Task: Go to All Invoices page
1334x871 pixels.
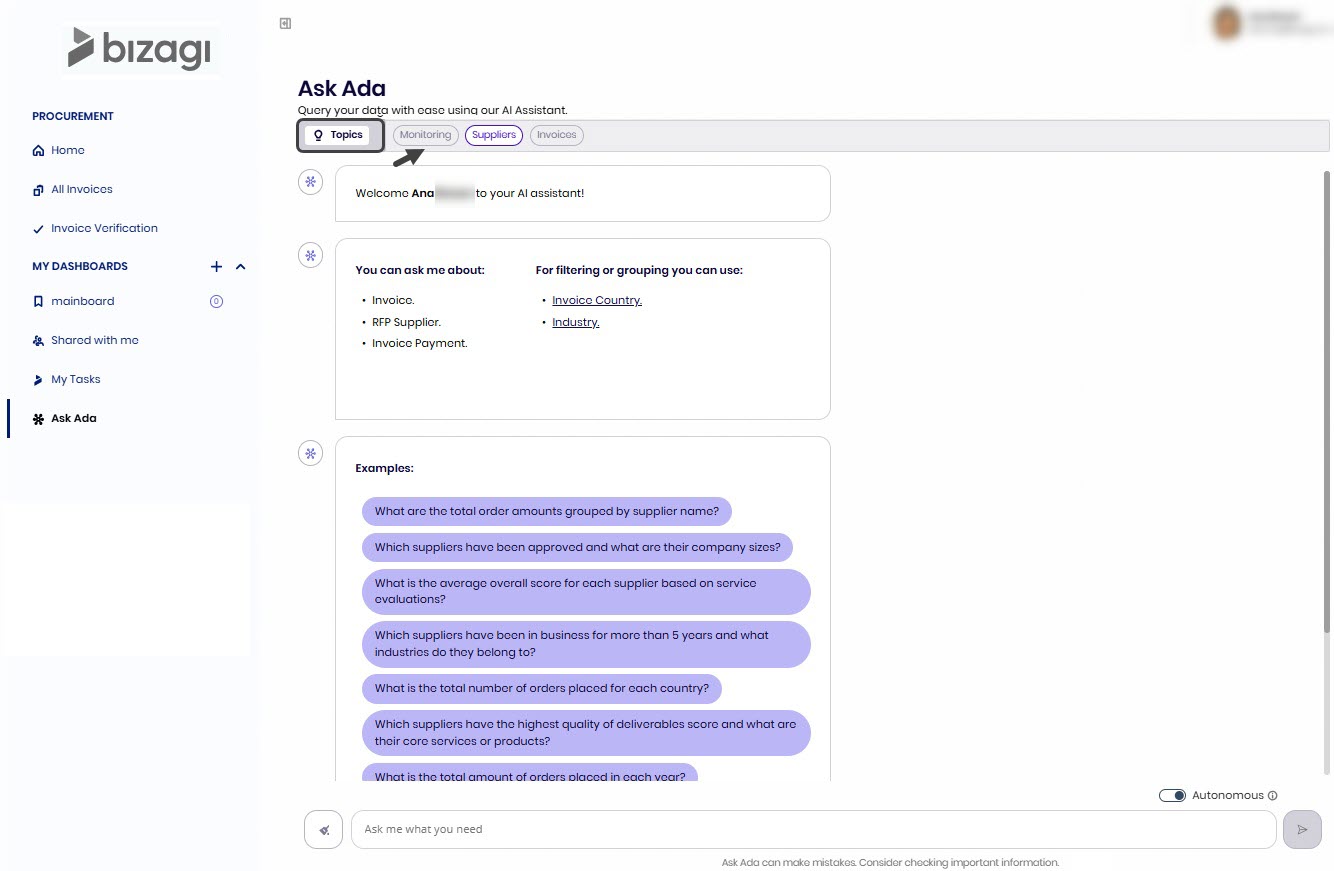Action: [81, 189]
